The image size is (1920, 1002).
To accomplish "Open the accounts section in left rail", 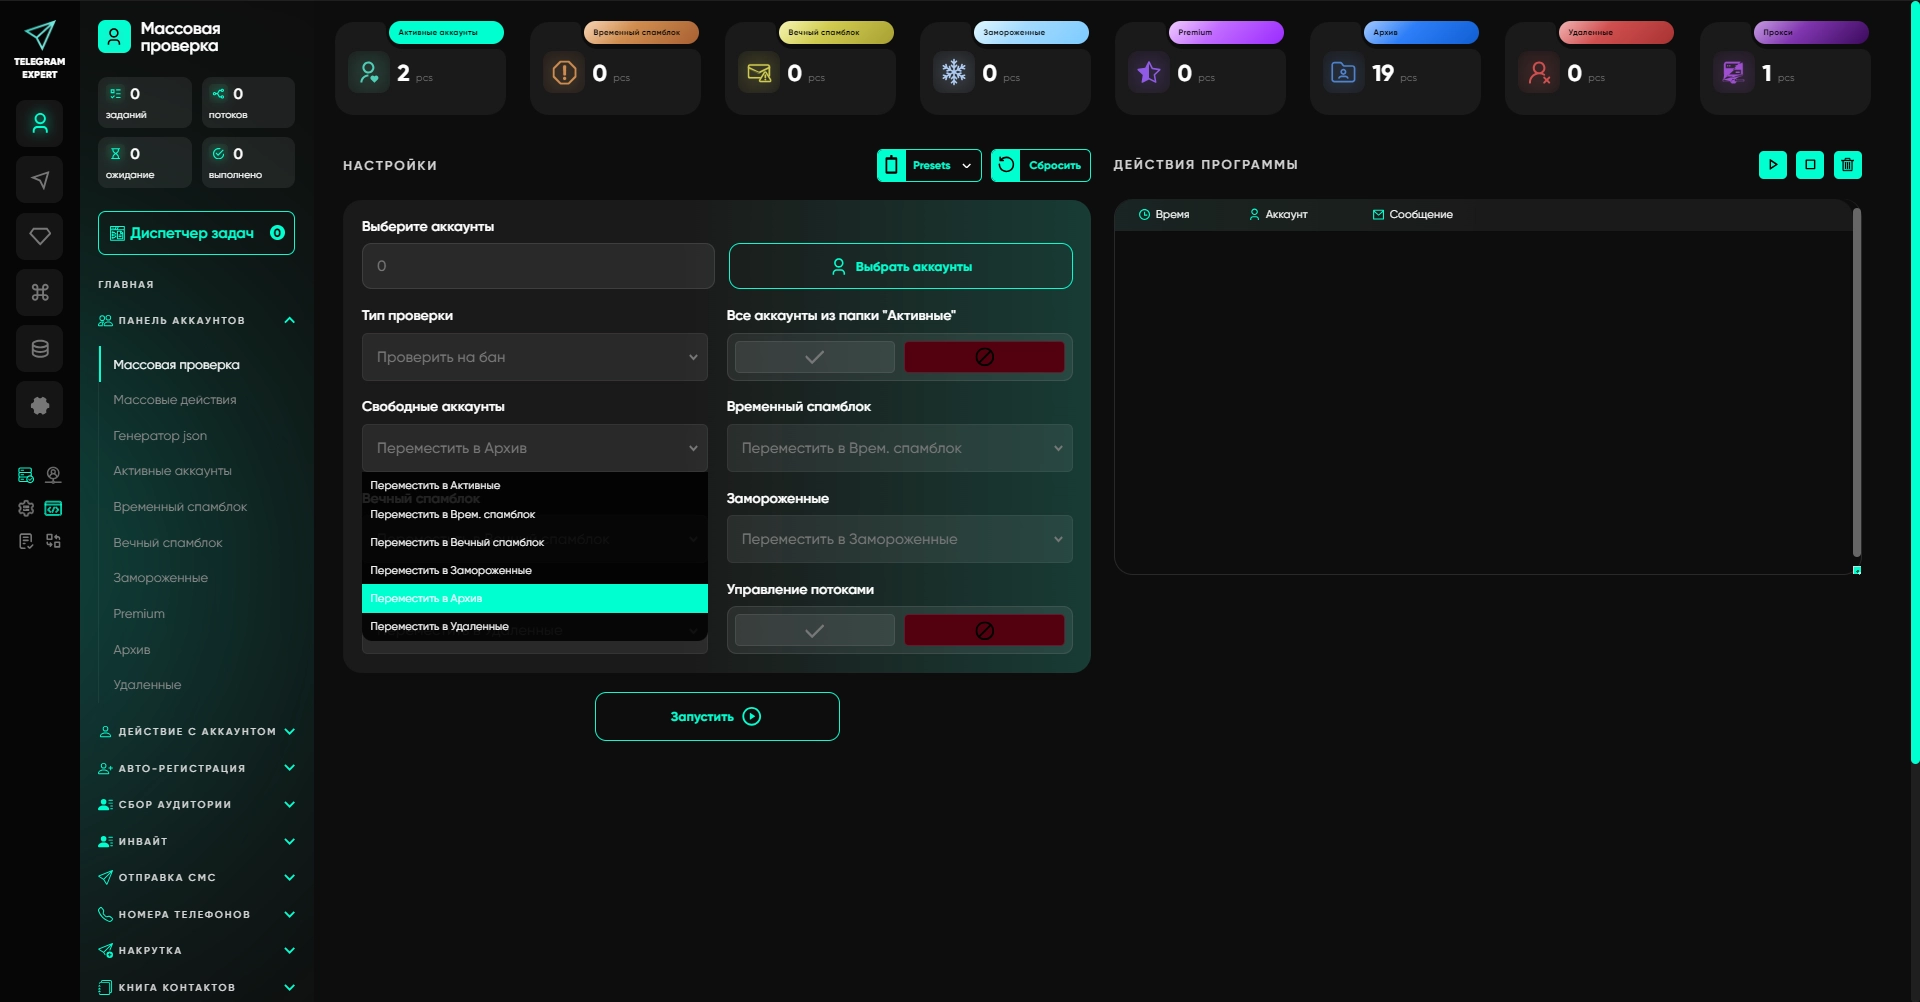I will (x=40, y=124).
